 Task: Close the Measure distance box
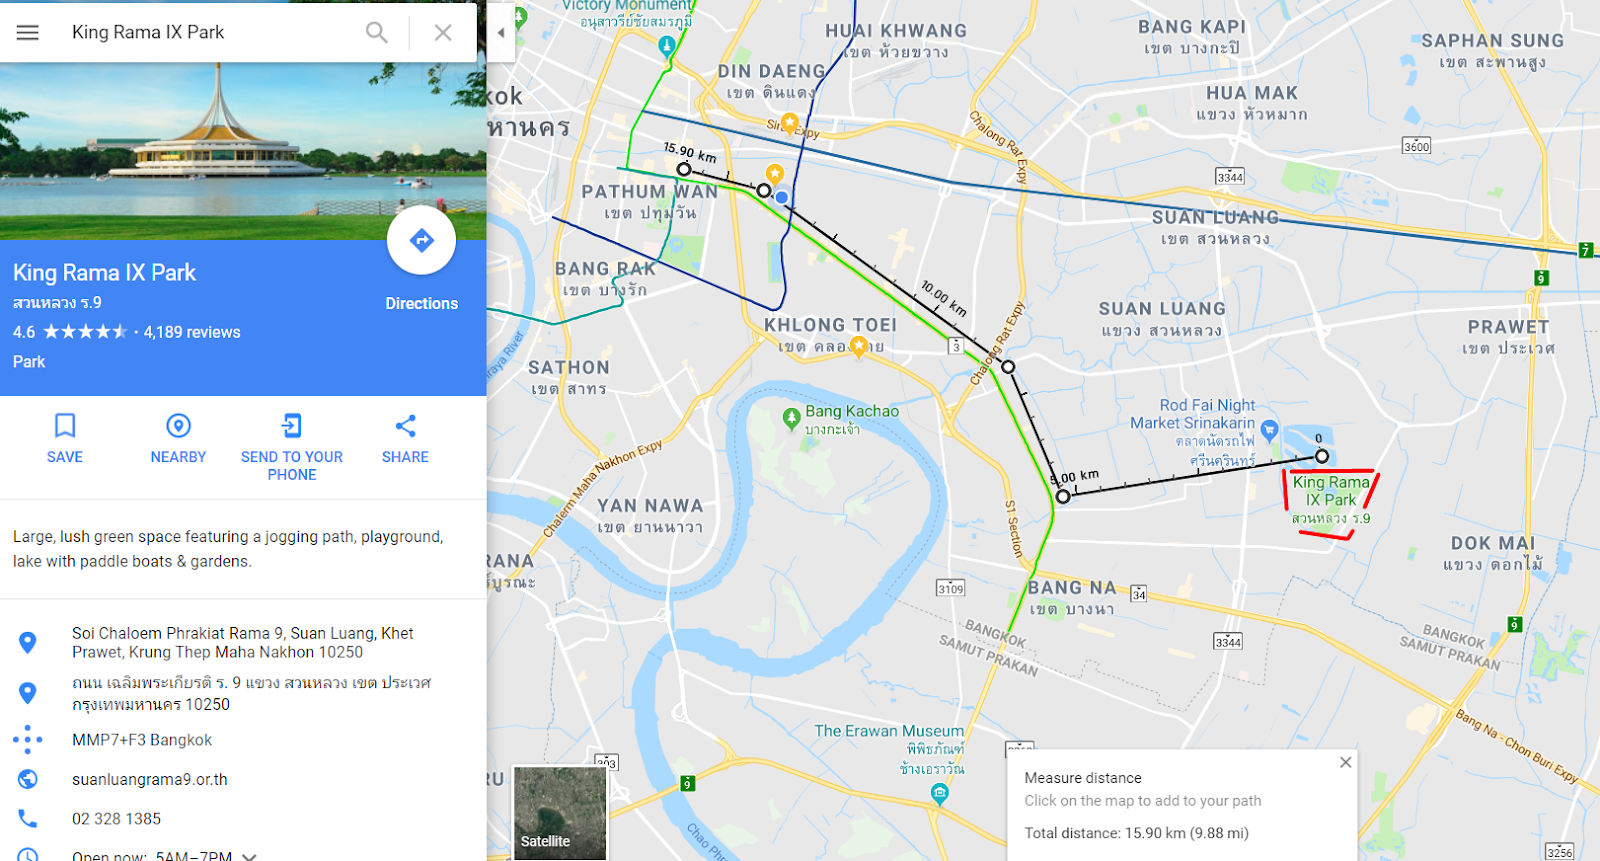[1345, 762]
